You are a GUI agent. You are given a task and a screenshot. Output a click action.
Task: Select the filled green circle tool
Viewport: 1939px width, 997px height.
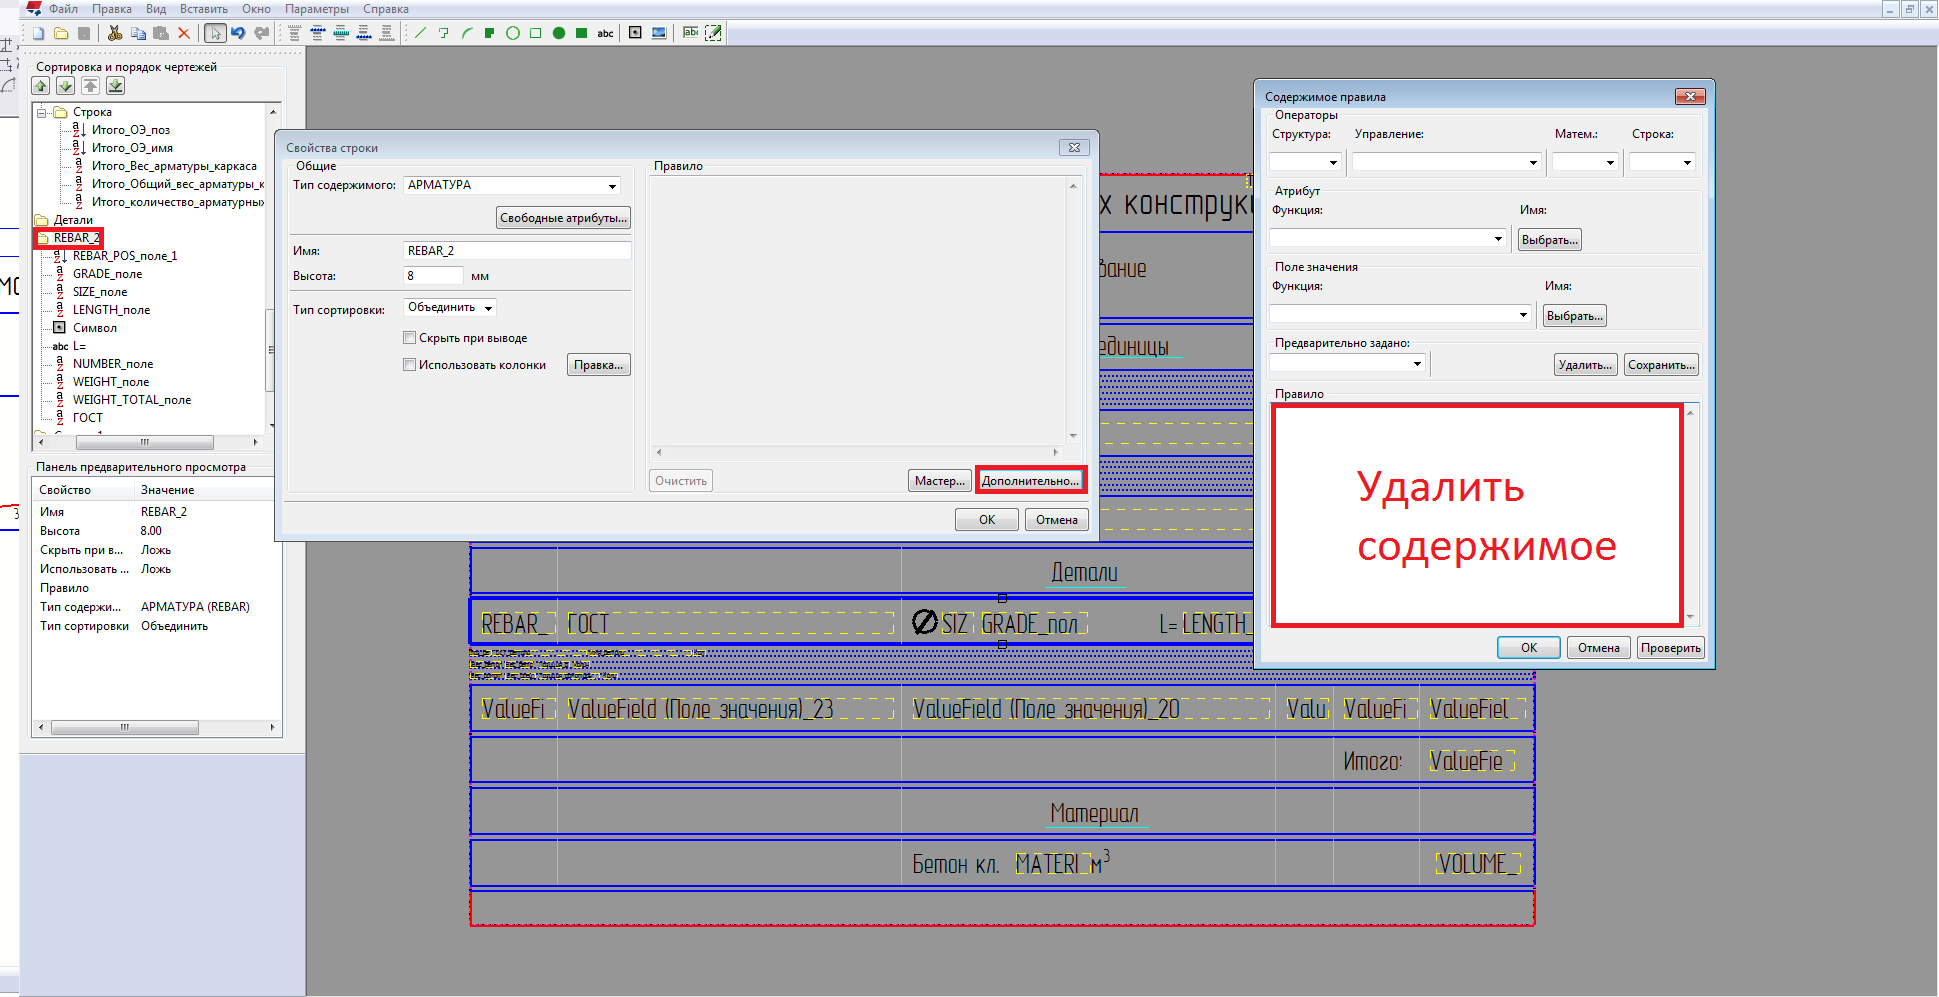pyautogui.click(x=559, y=33)
